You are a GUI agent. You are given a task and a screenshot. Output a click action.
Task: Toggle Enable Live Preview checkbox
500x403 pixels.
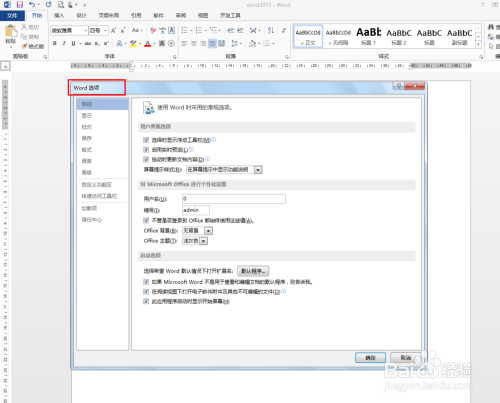tap(146, 150)
